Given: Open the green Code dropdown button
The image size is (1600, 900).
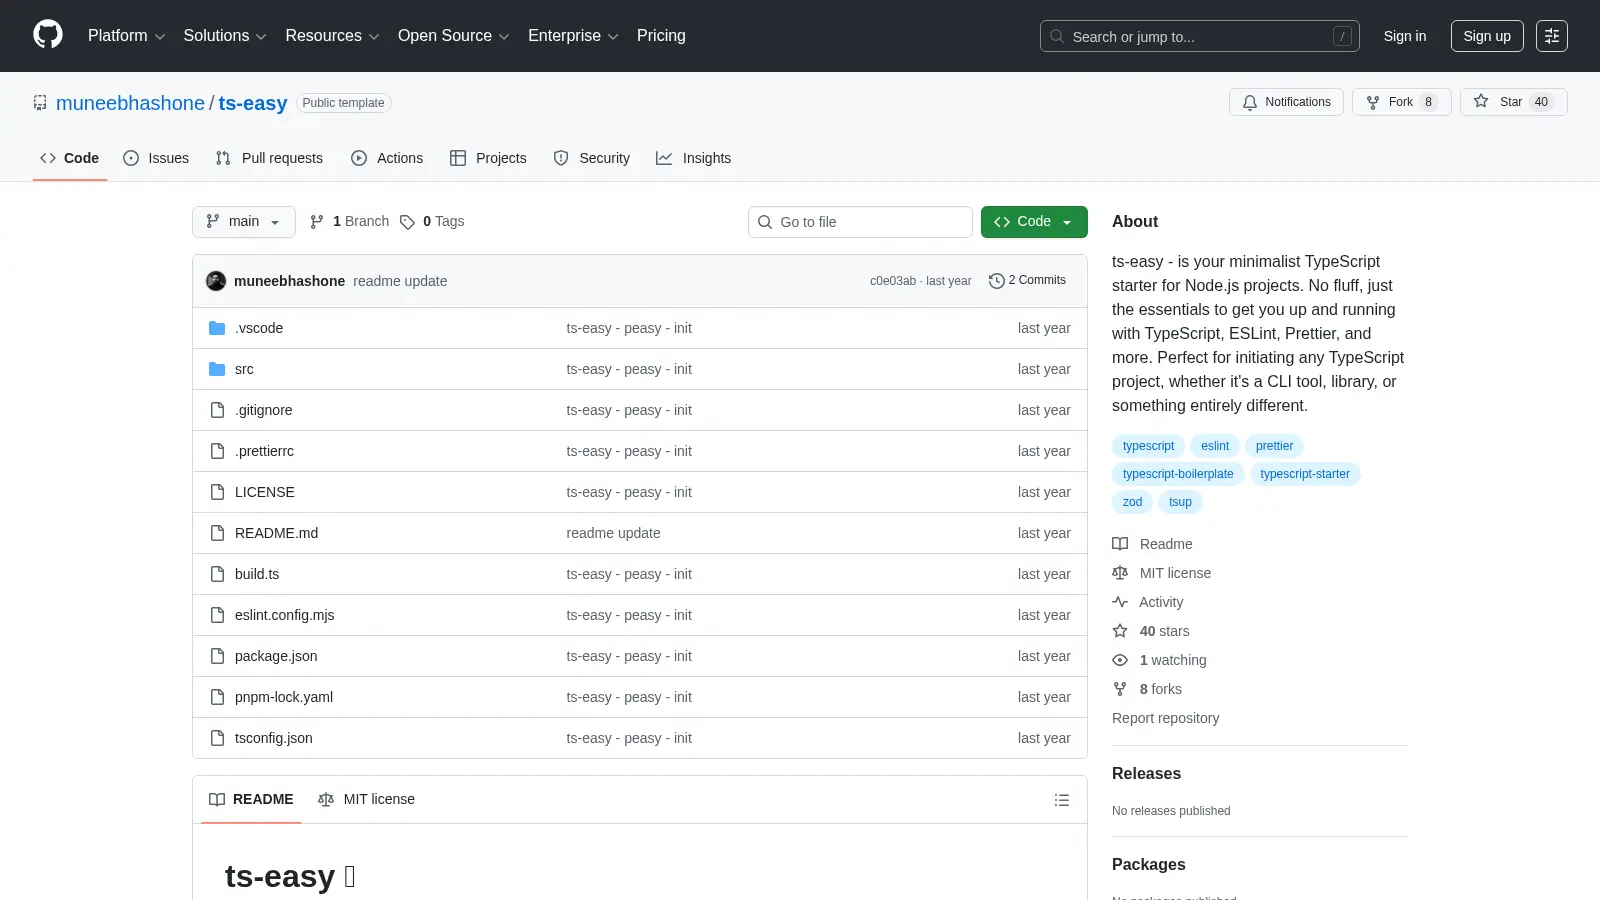Looking at the screenshot, I should point(1034,222).
